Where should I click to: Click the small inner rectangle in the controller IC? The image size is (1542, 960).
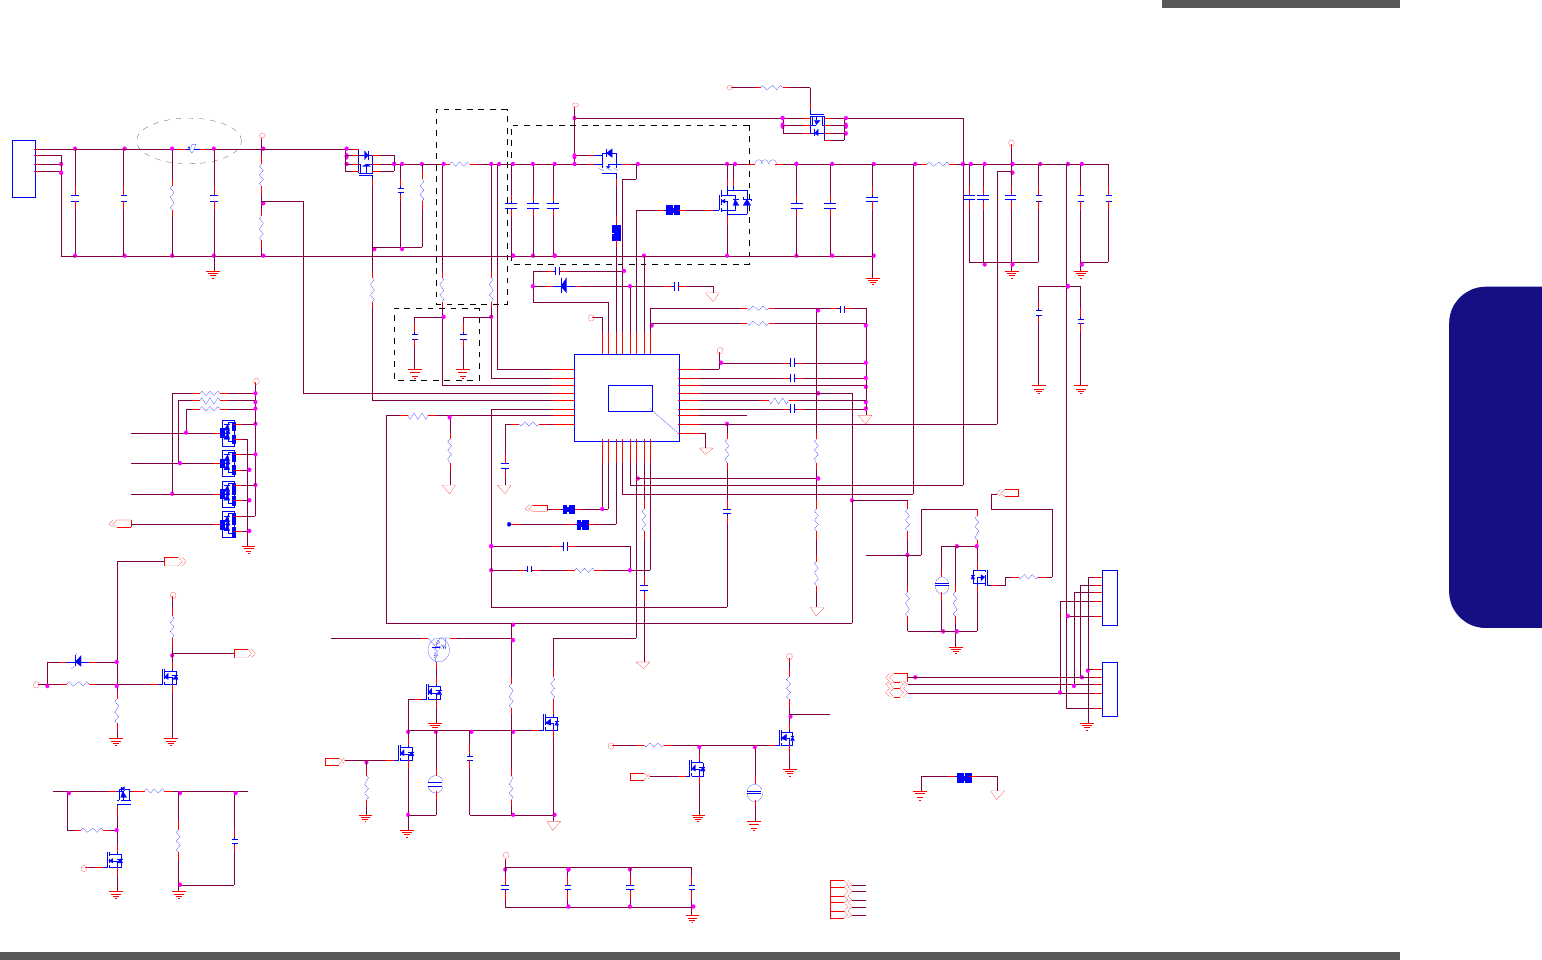pos(630,397)
